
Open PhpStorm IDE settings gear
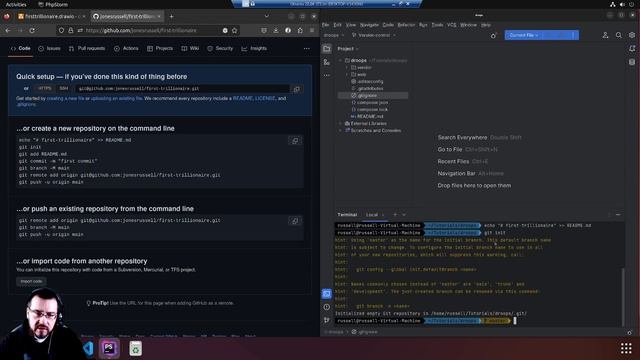coord(632,36)
